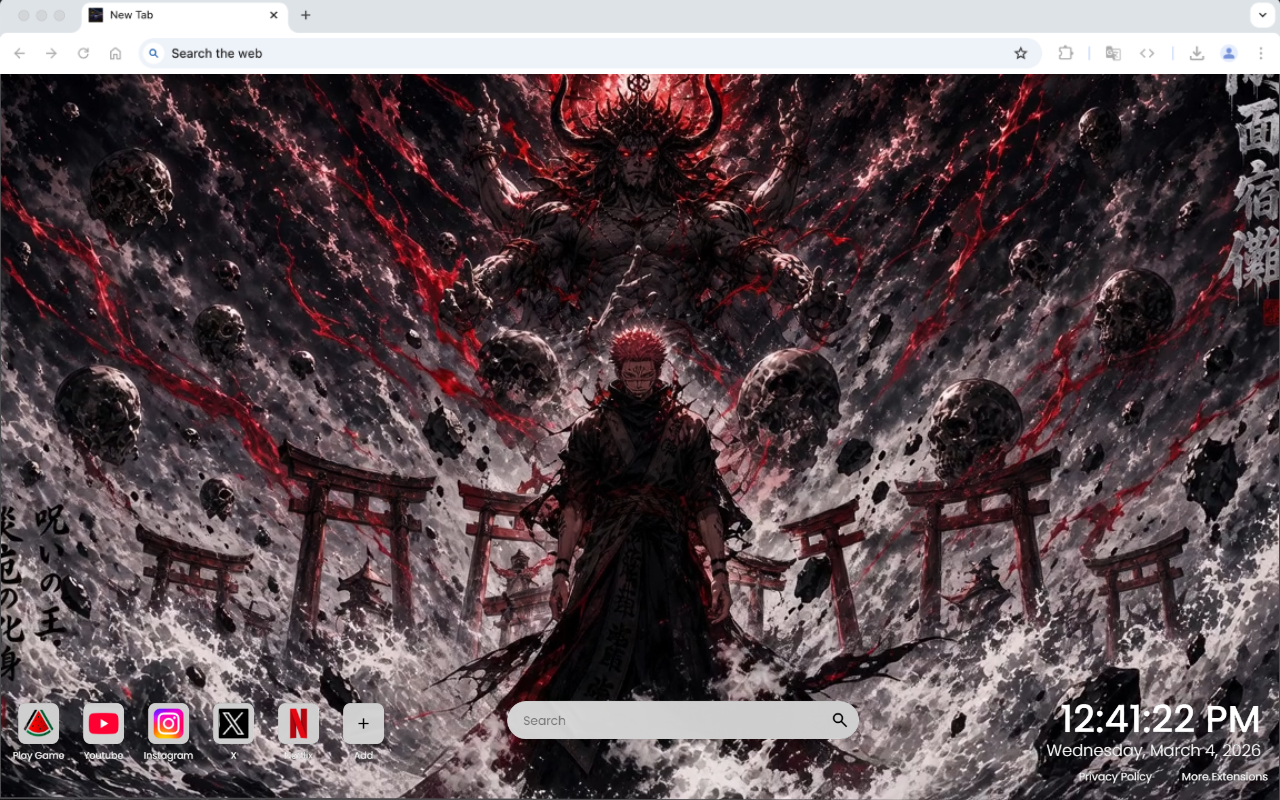This screenshot has height=800, width=1280.
Task: Open the Netflix shortcut icon
Action: pyautogui.click(x=298, y=723)
